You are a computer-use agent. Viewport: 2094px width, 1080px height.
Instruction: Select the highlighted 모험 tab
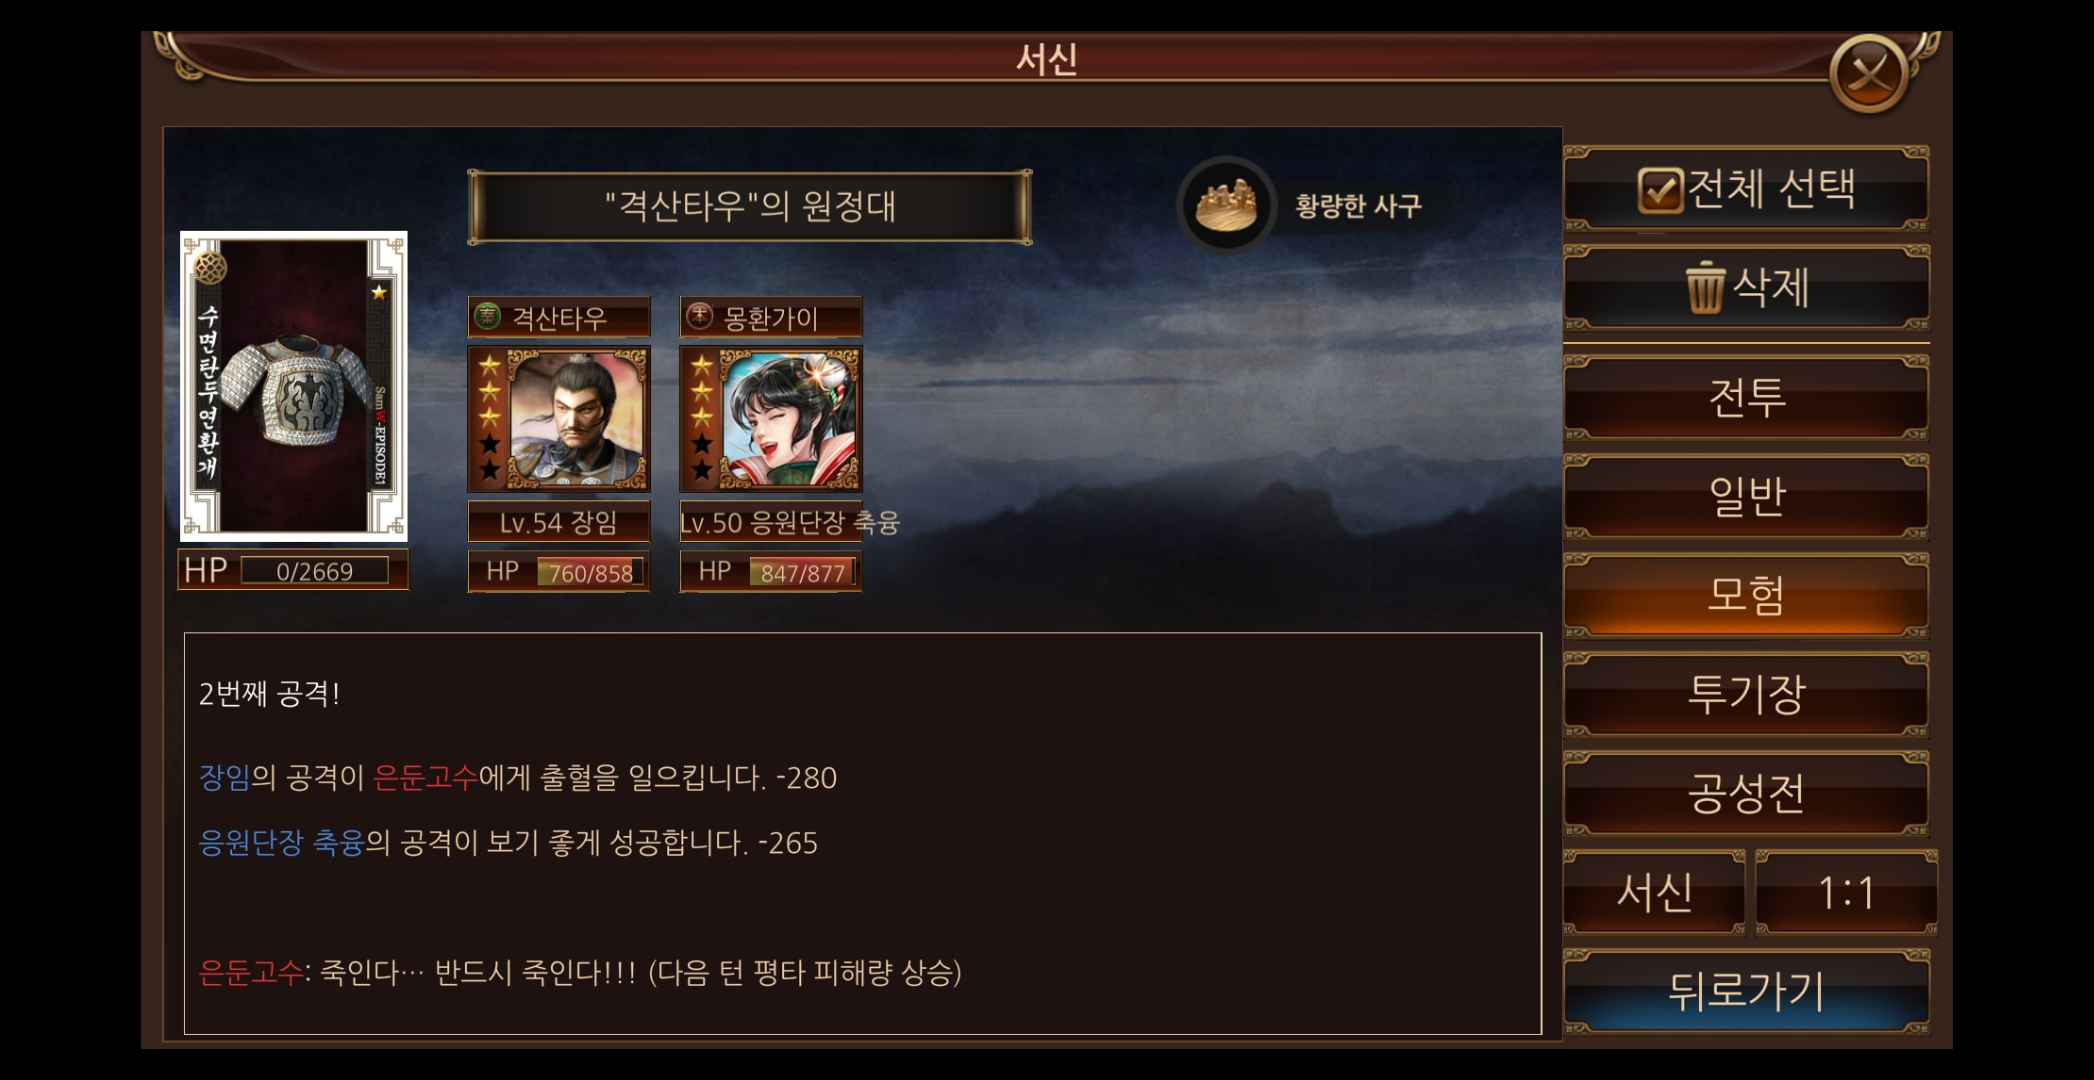[x=1746, y=595]
